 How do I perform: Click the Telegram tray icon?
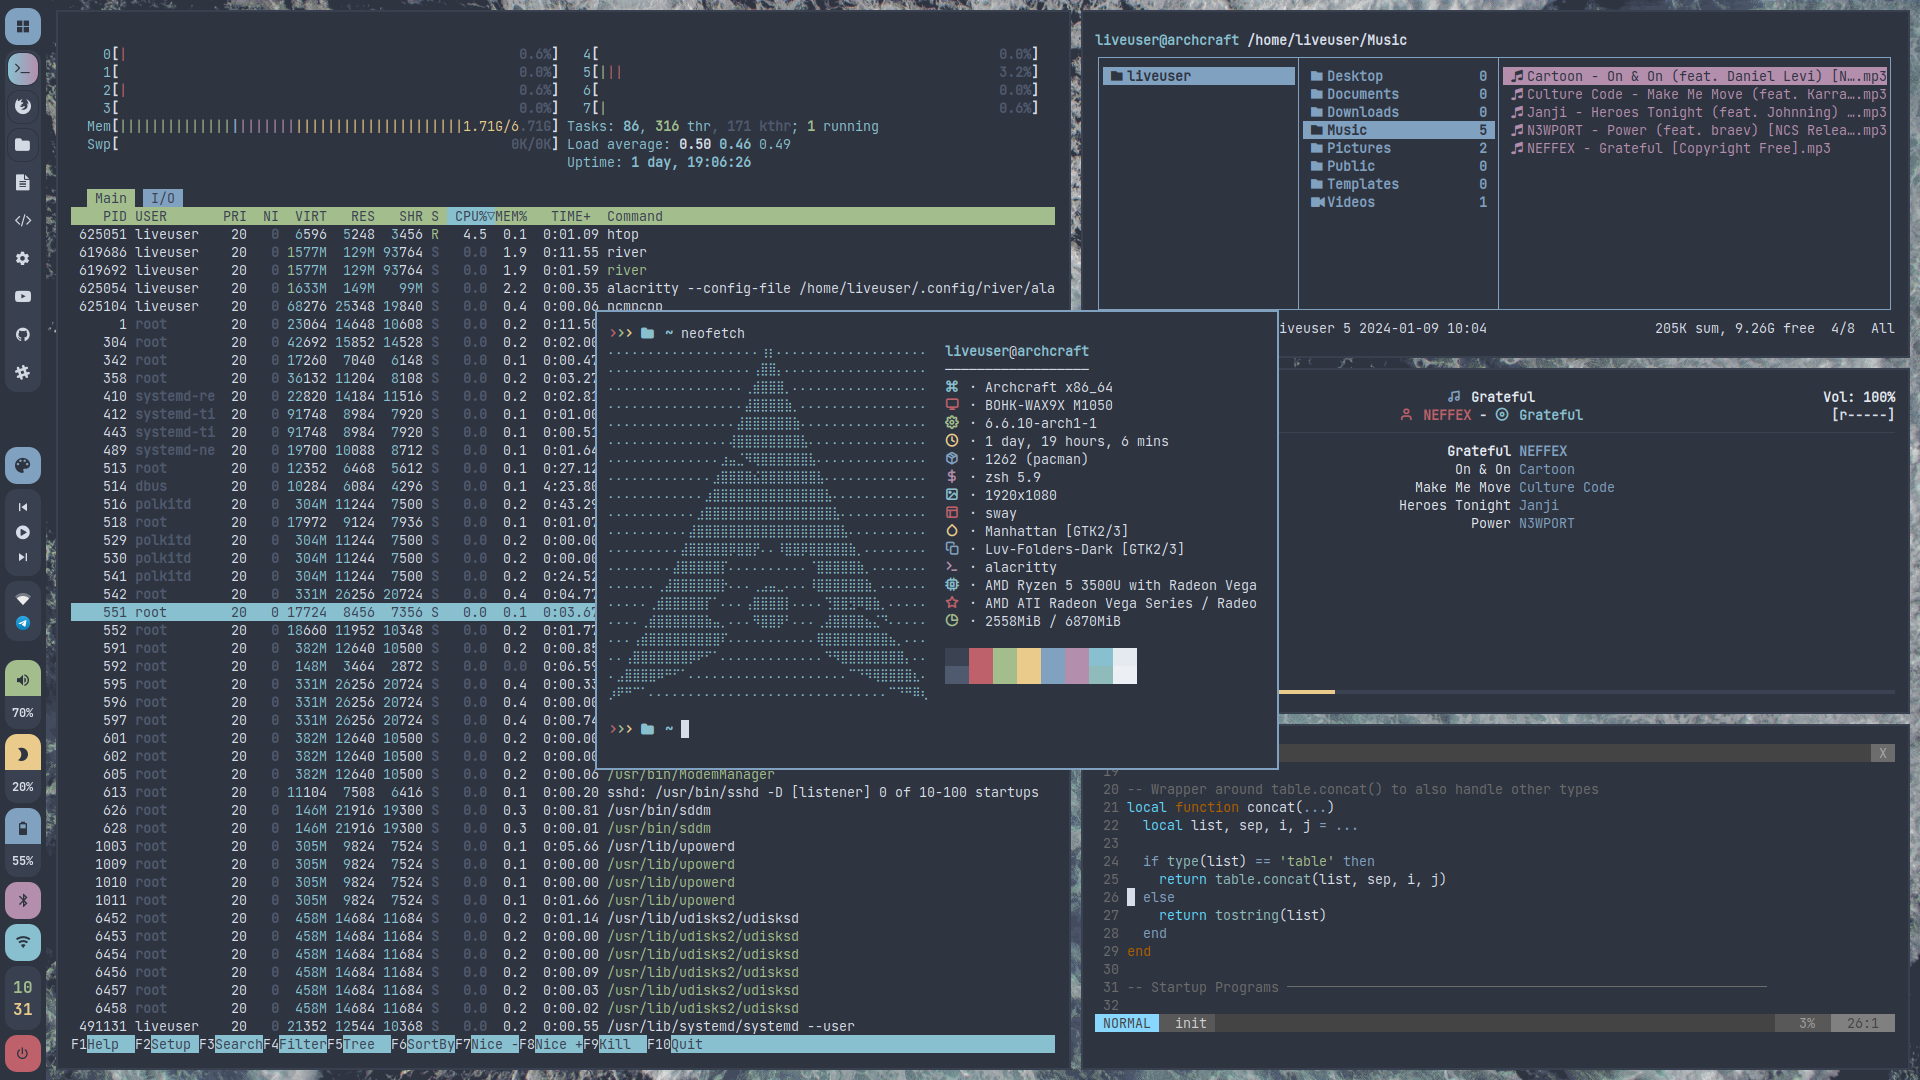point(22,623)
